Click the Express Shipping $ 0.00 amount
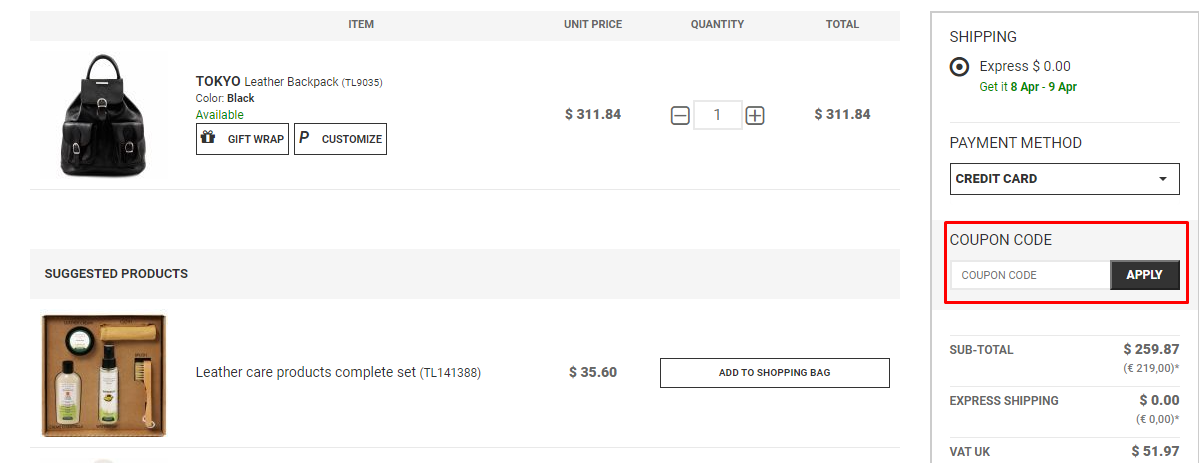 coord(1159,400)
